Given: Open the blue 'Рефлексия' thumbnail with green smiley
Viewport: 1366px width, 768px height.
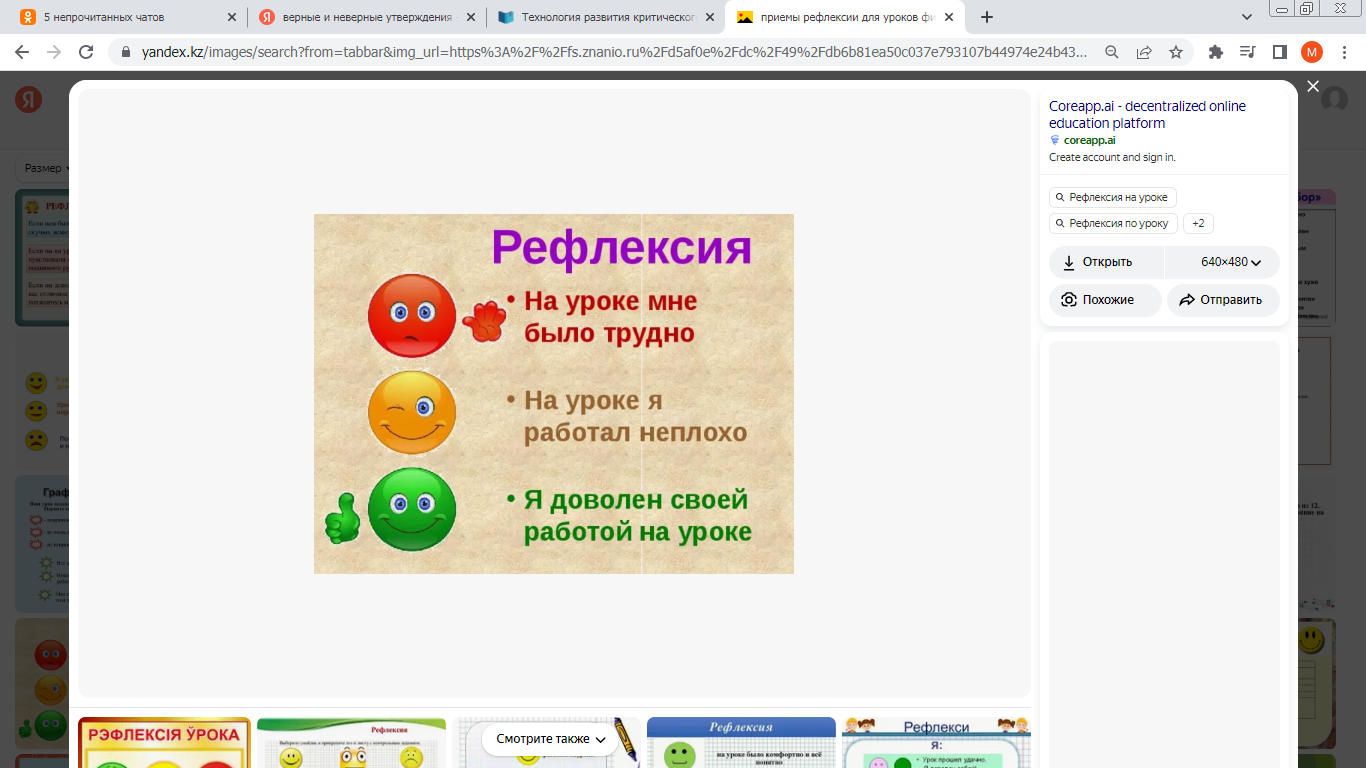Looking at the screenshot, I should [x=741, y=743].
